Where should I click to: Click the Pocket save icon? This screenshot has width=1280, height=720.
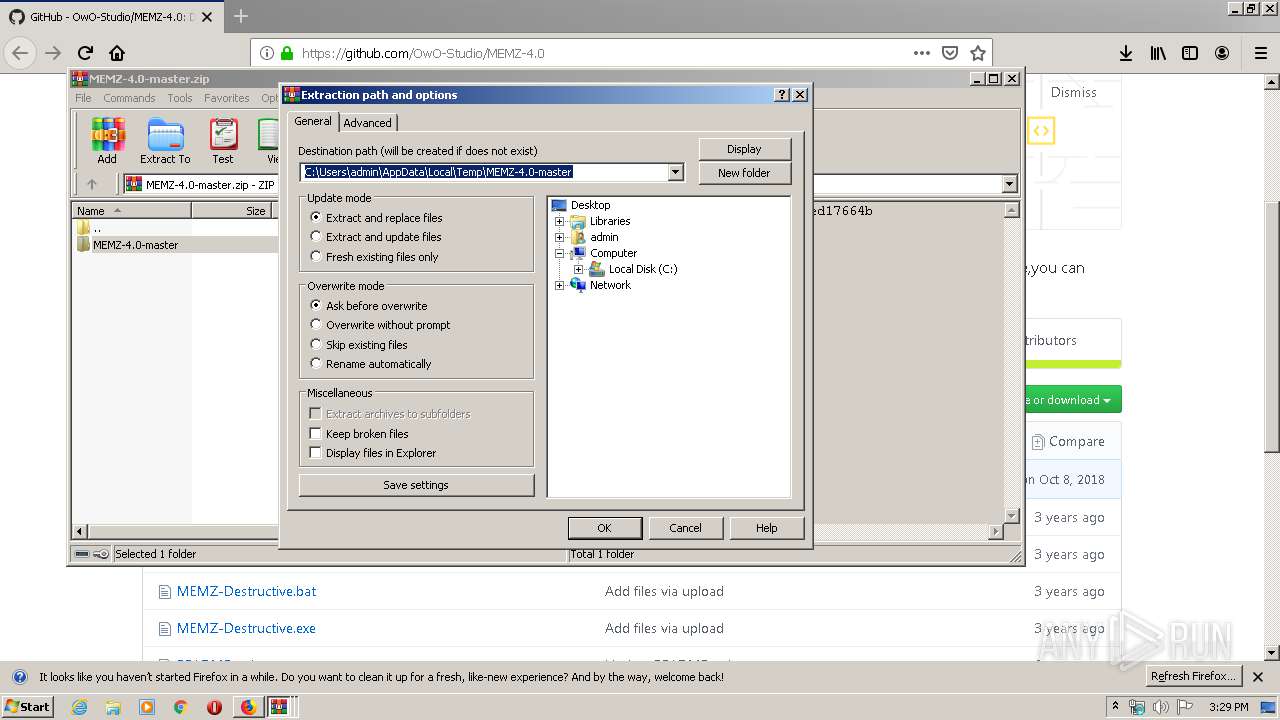click(x=950, y=53)
